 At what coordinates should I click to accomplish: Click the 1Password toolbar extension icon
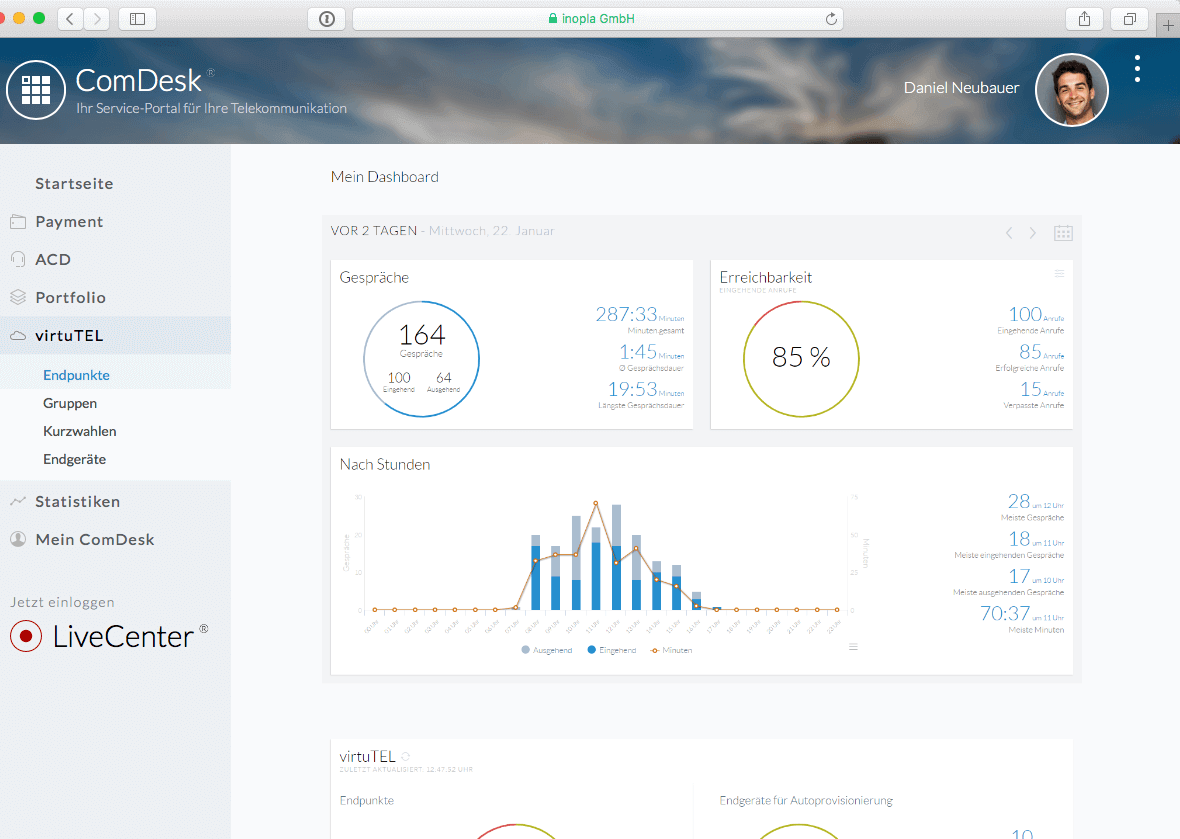[x=327, y=19]
